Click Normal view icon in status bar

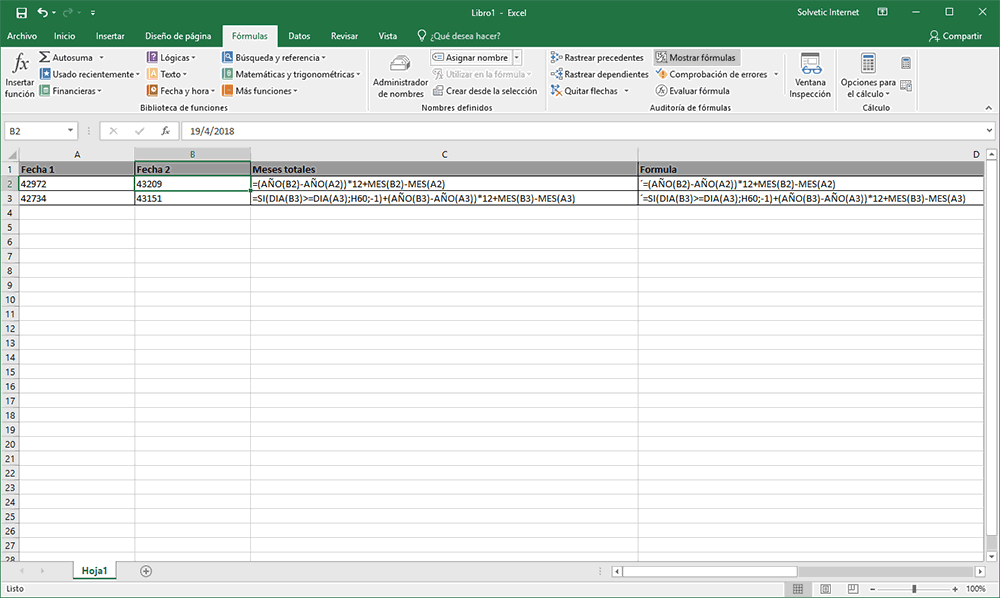pos(798,588)
